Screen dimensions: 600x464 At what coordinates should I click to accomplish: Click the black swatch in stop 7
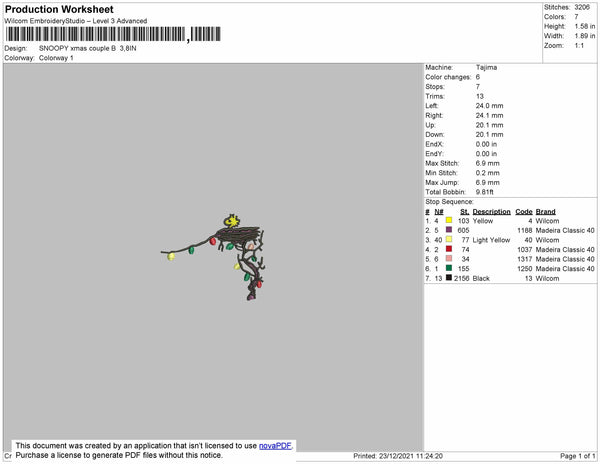[x=449, y=278]
